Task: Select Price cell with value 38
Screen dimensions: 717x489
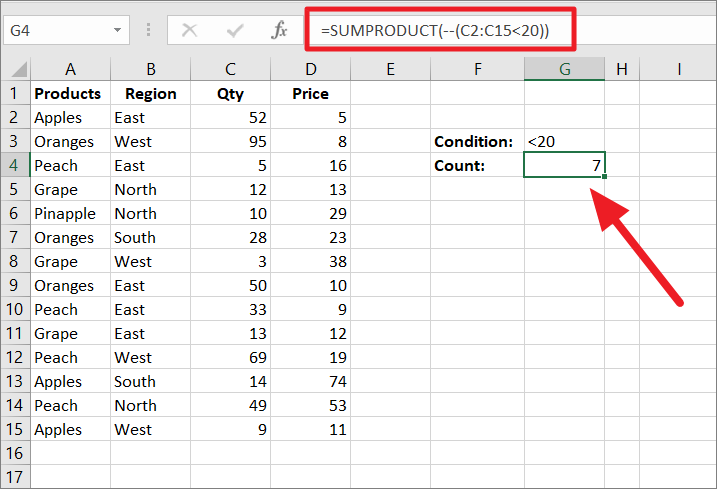Action: [310, 261]
